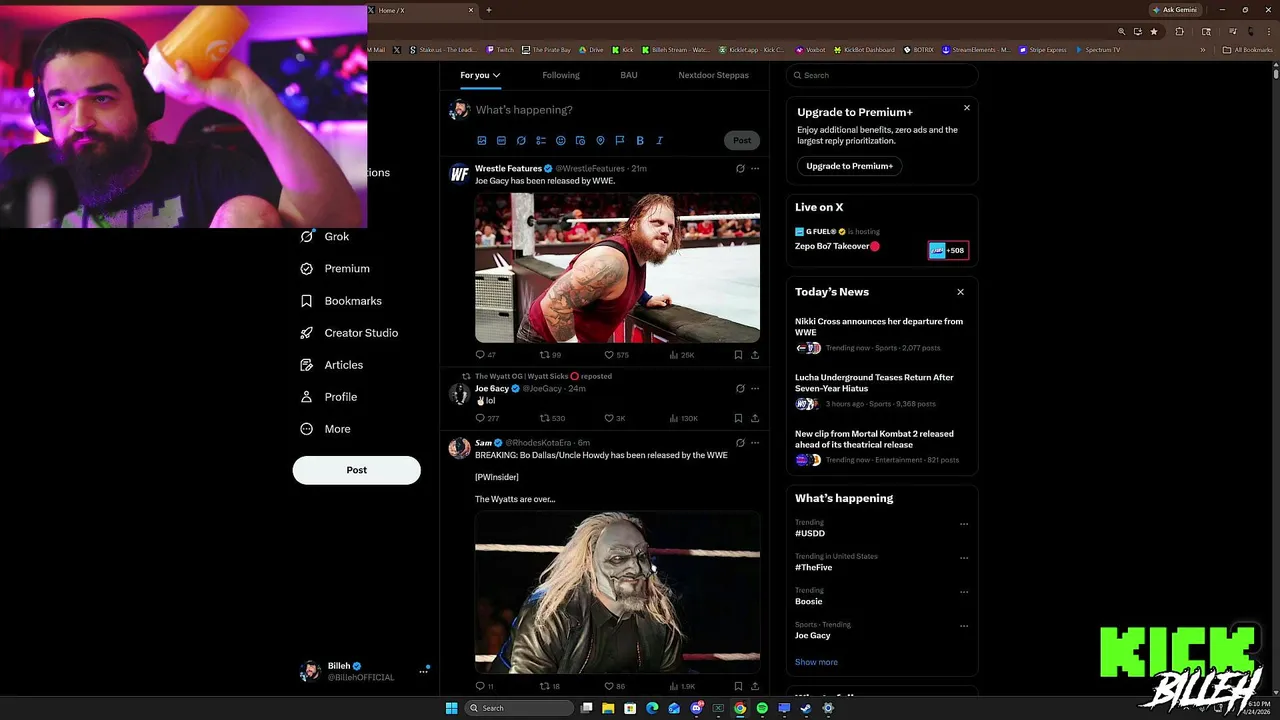Open more options on Joe Gacy's post
The height and width of the screenshot is (720, 1280).
[755, 388]
